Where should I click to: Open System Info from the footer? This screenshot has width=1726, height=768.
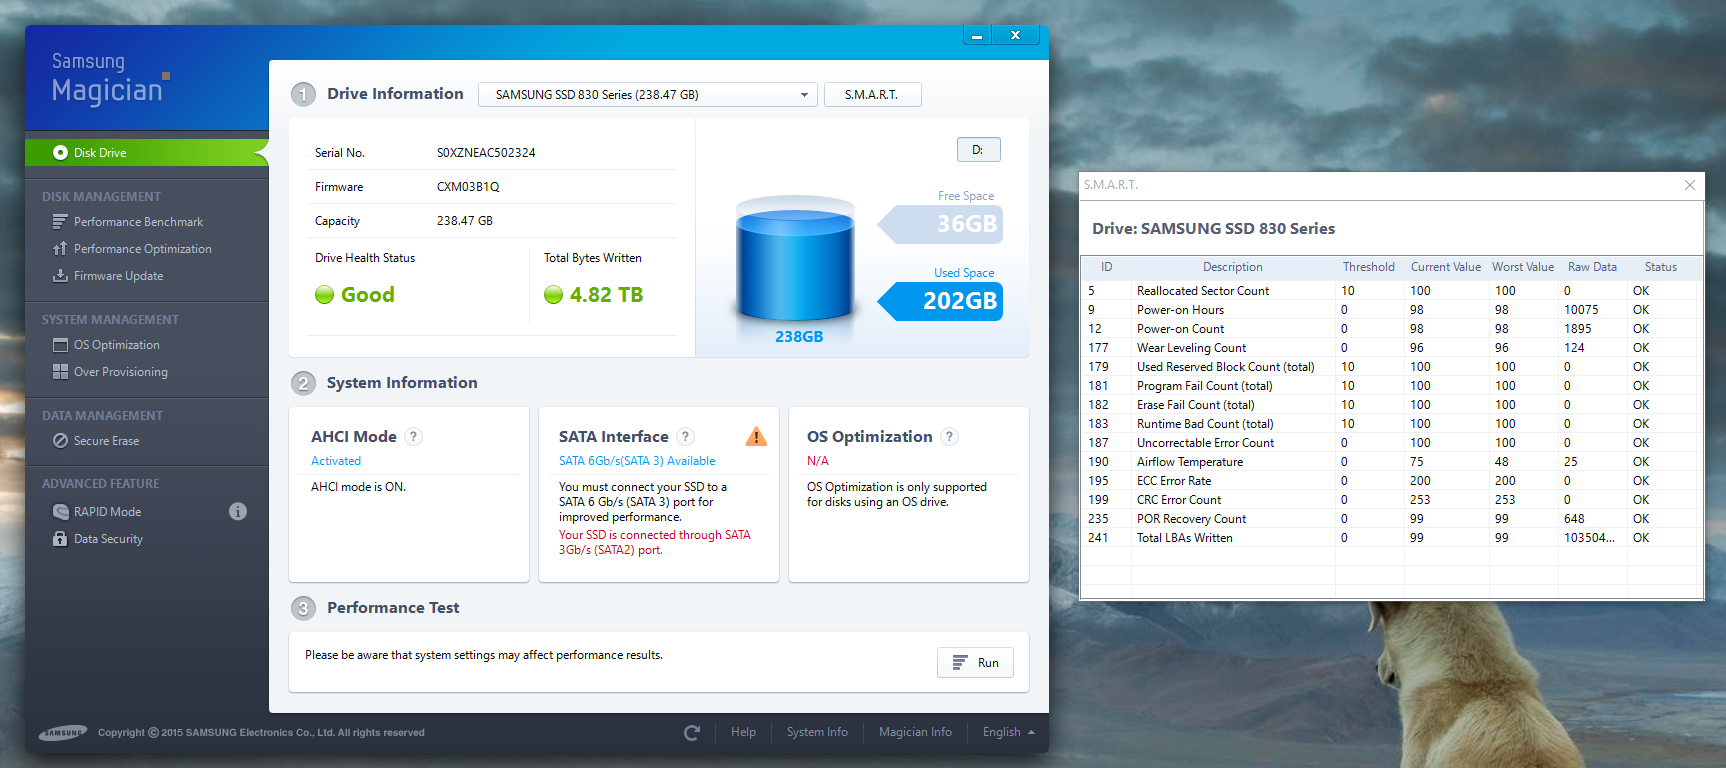(817, 733)
